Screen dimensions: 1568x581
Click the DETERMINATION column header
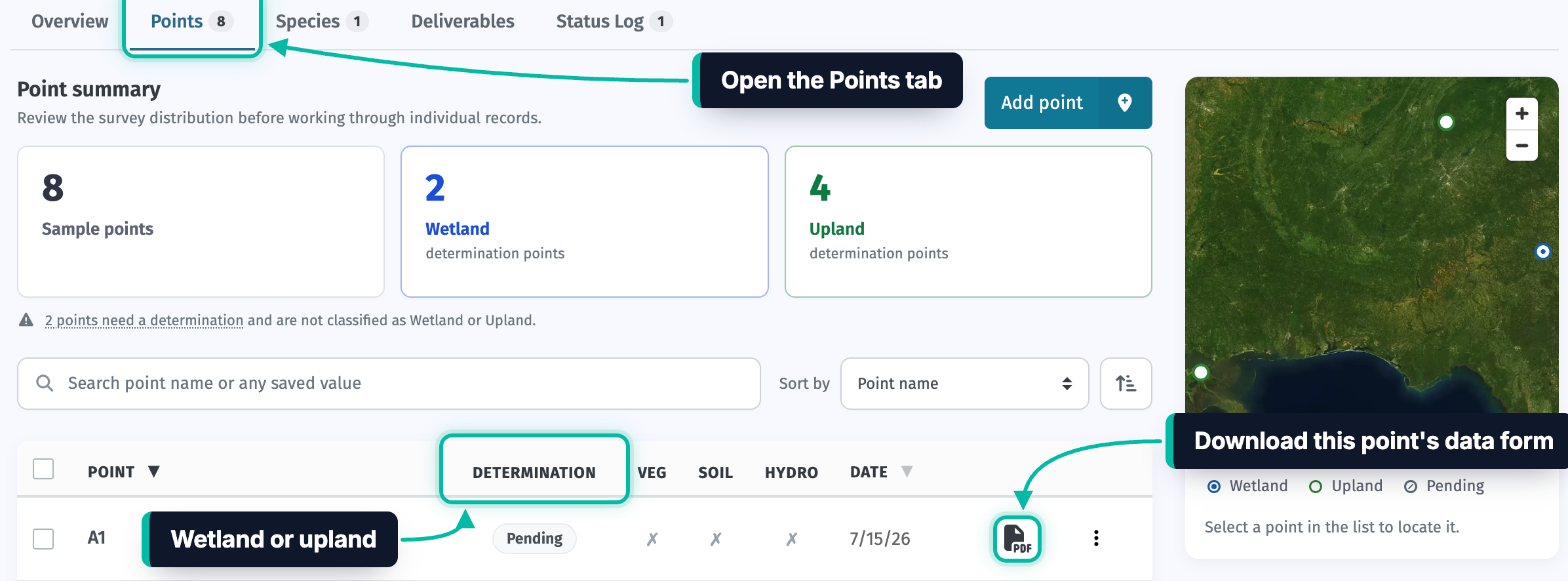[x=534, y=472]
